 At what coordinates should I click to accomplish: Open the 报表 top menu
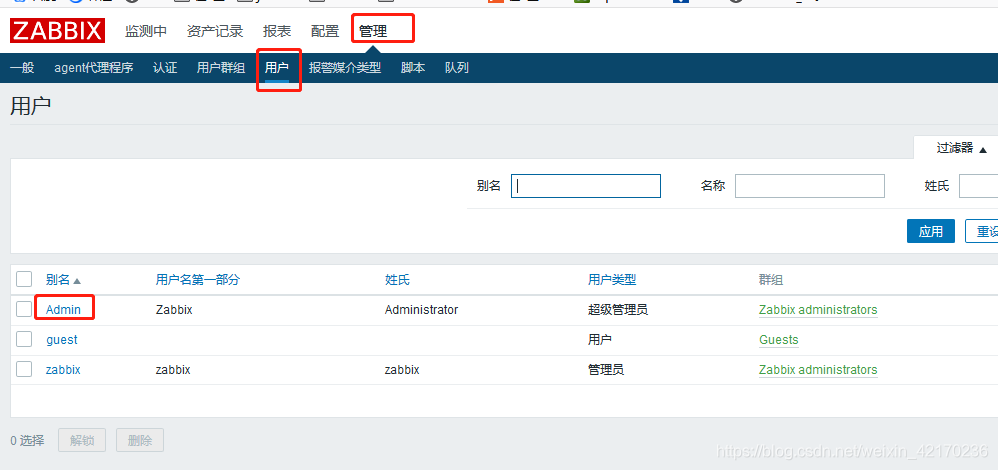[x=277, y=31]
